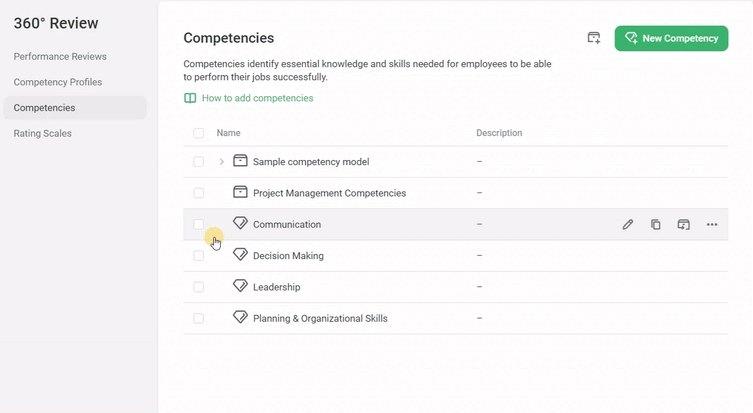Click the Leadership competency diamond icon
Image resolution: width=753 pixels, height=413 pixels.
(240, 286)
